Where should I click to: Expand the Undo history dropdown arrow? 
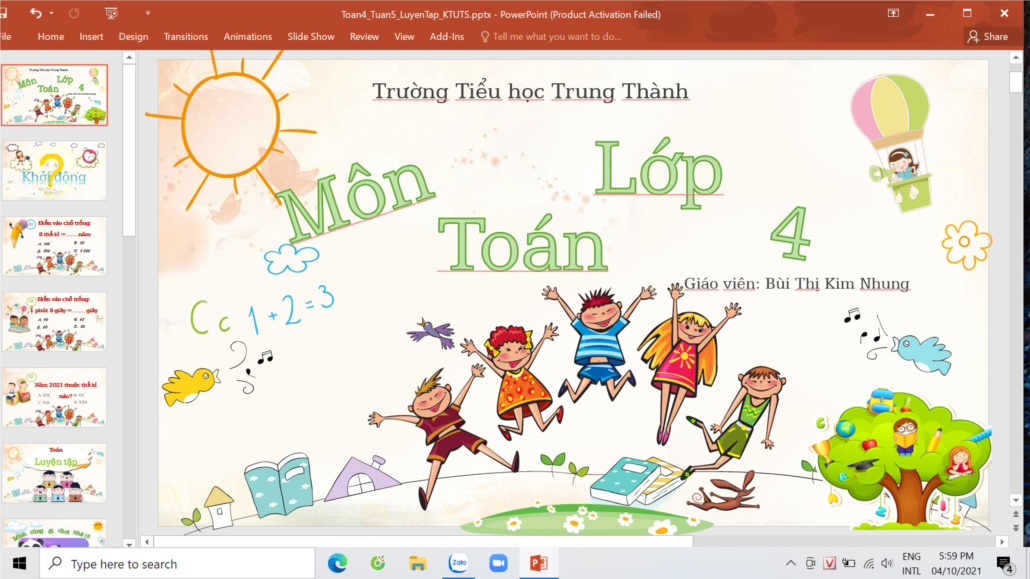pos(51,14)
